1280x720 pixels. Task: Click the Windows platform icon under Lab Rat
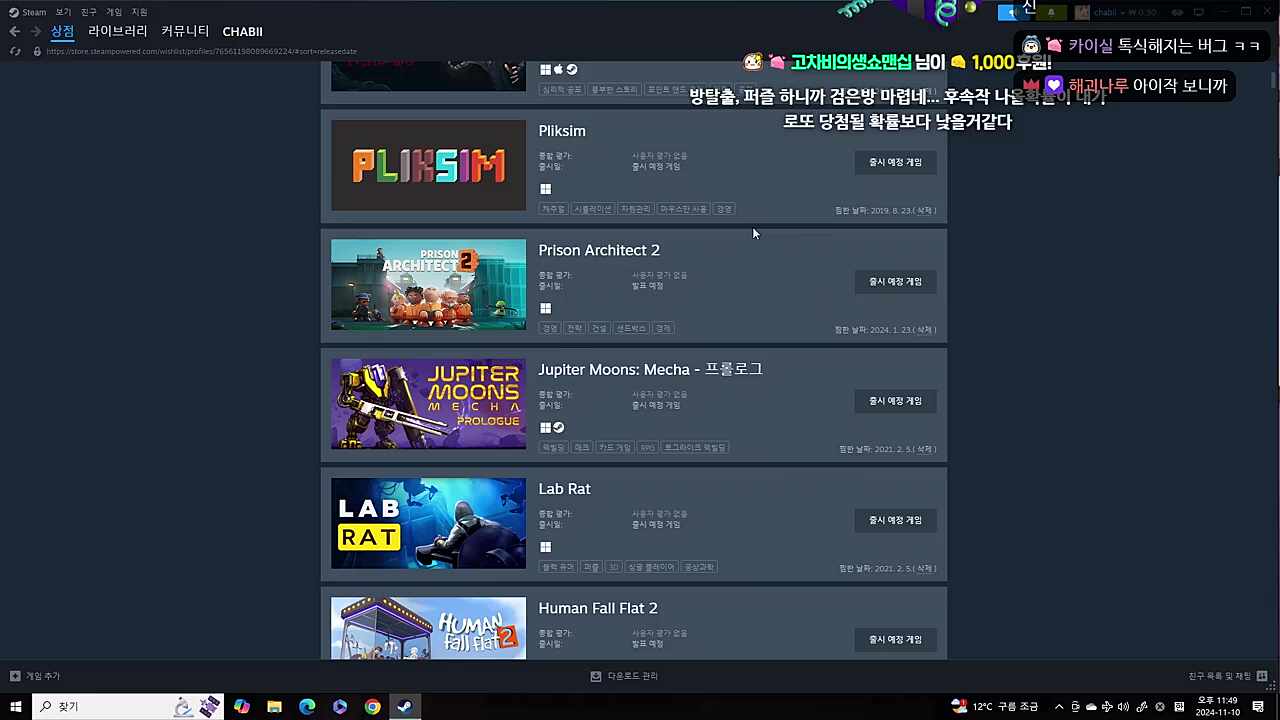click(545, 547)
